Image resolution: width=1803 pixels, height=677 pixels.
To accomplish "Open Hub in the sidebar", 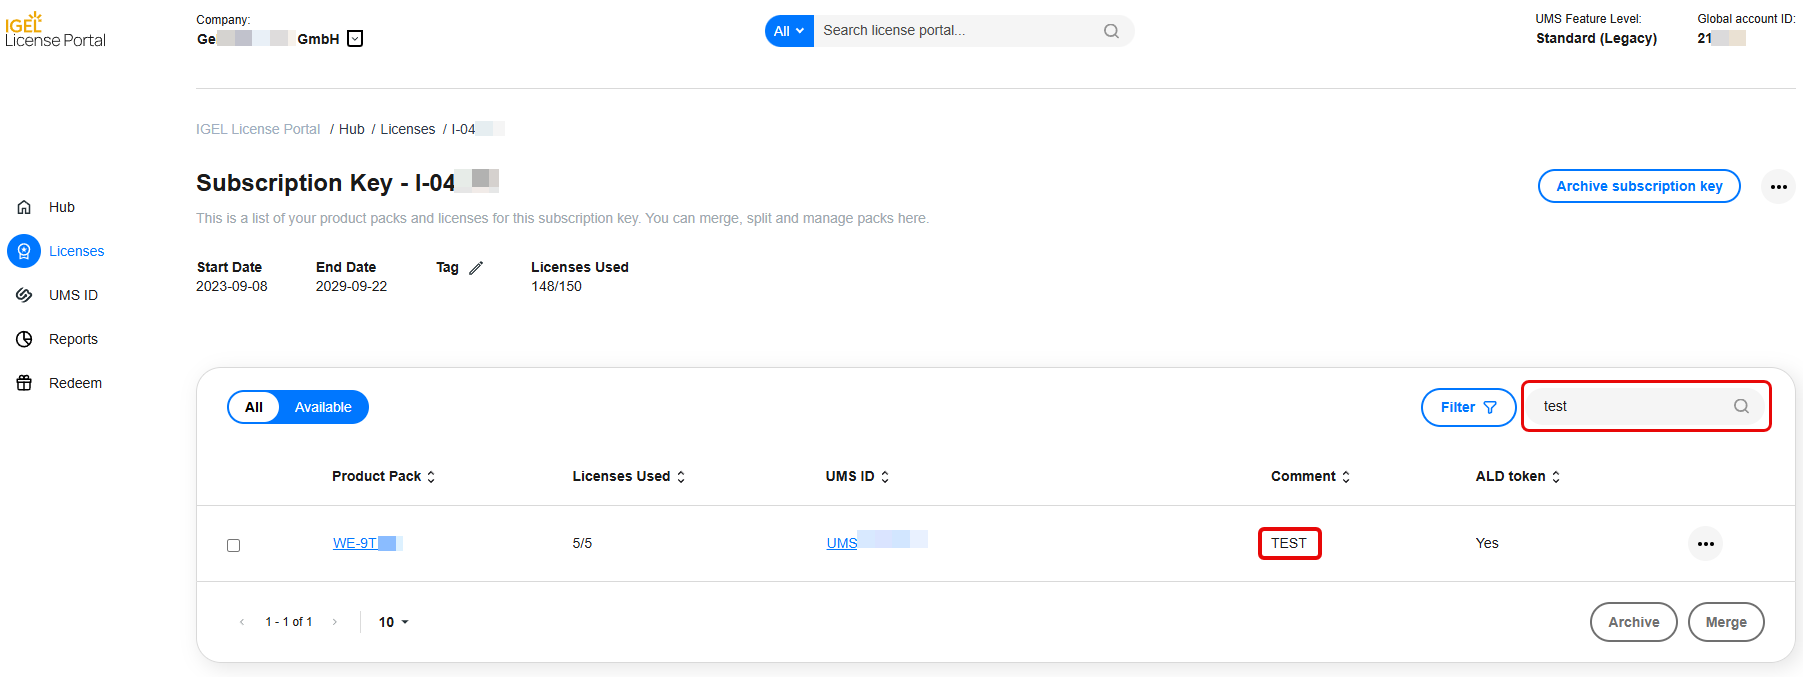I will (62, 207).
